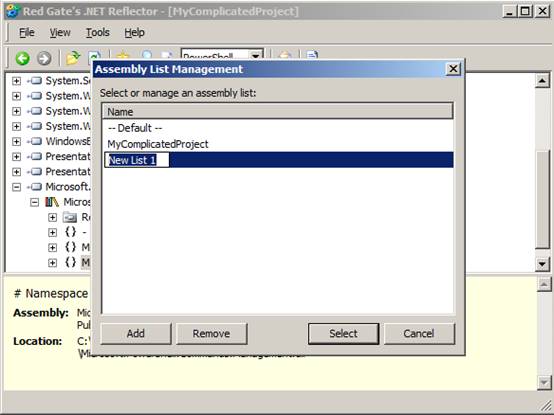The image size is (554, 415).
Task: Click the # Namespace heading
Action: click(51, 294)
